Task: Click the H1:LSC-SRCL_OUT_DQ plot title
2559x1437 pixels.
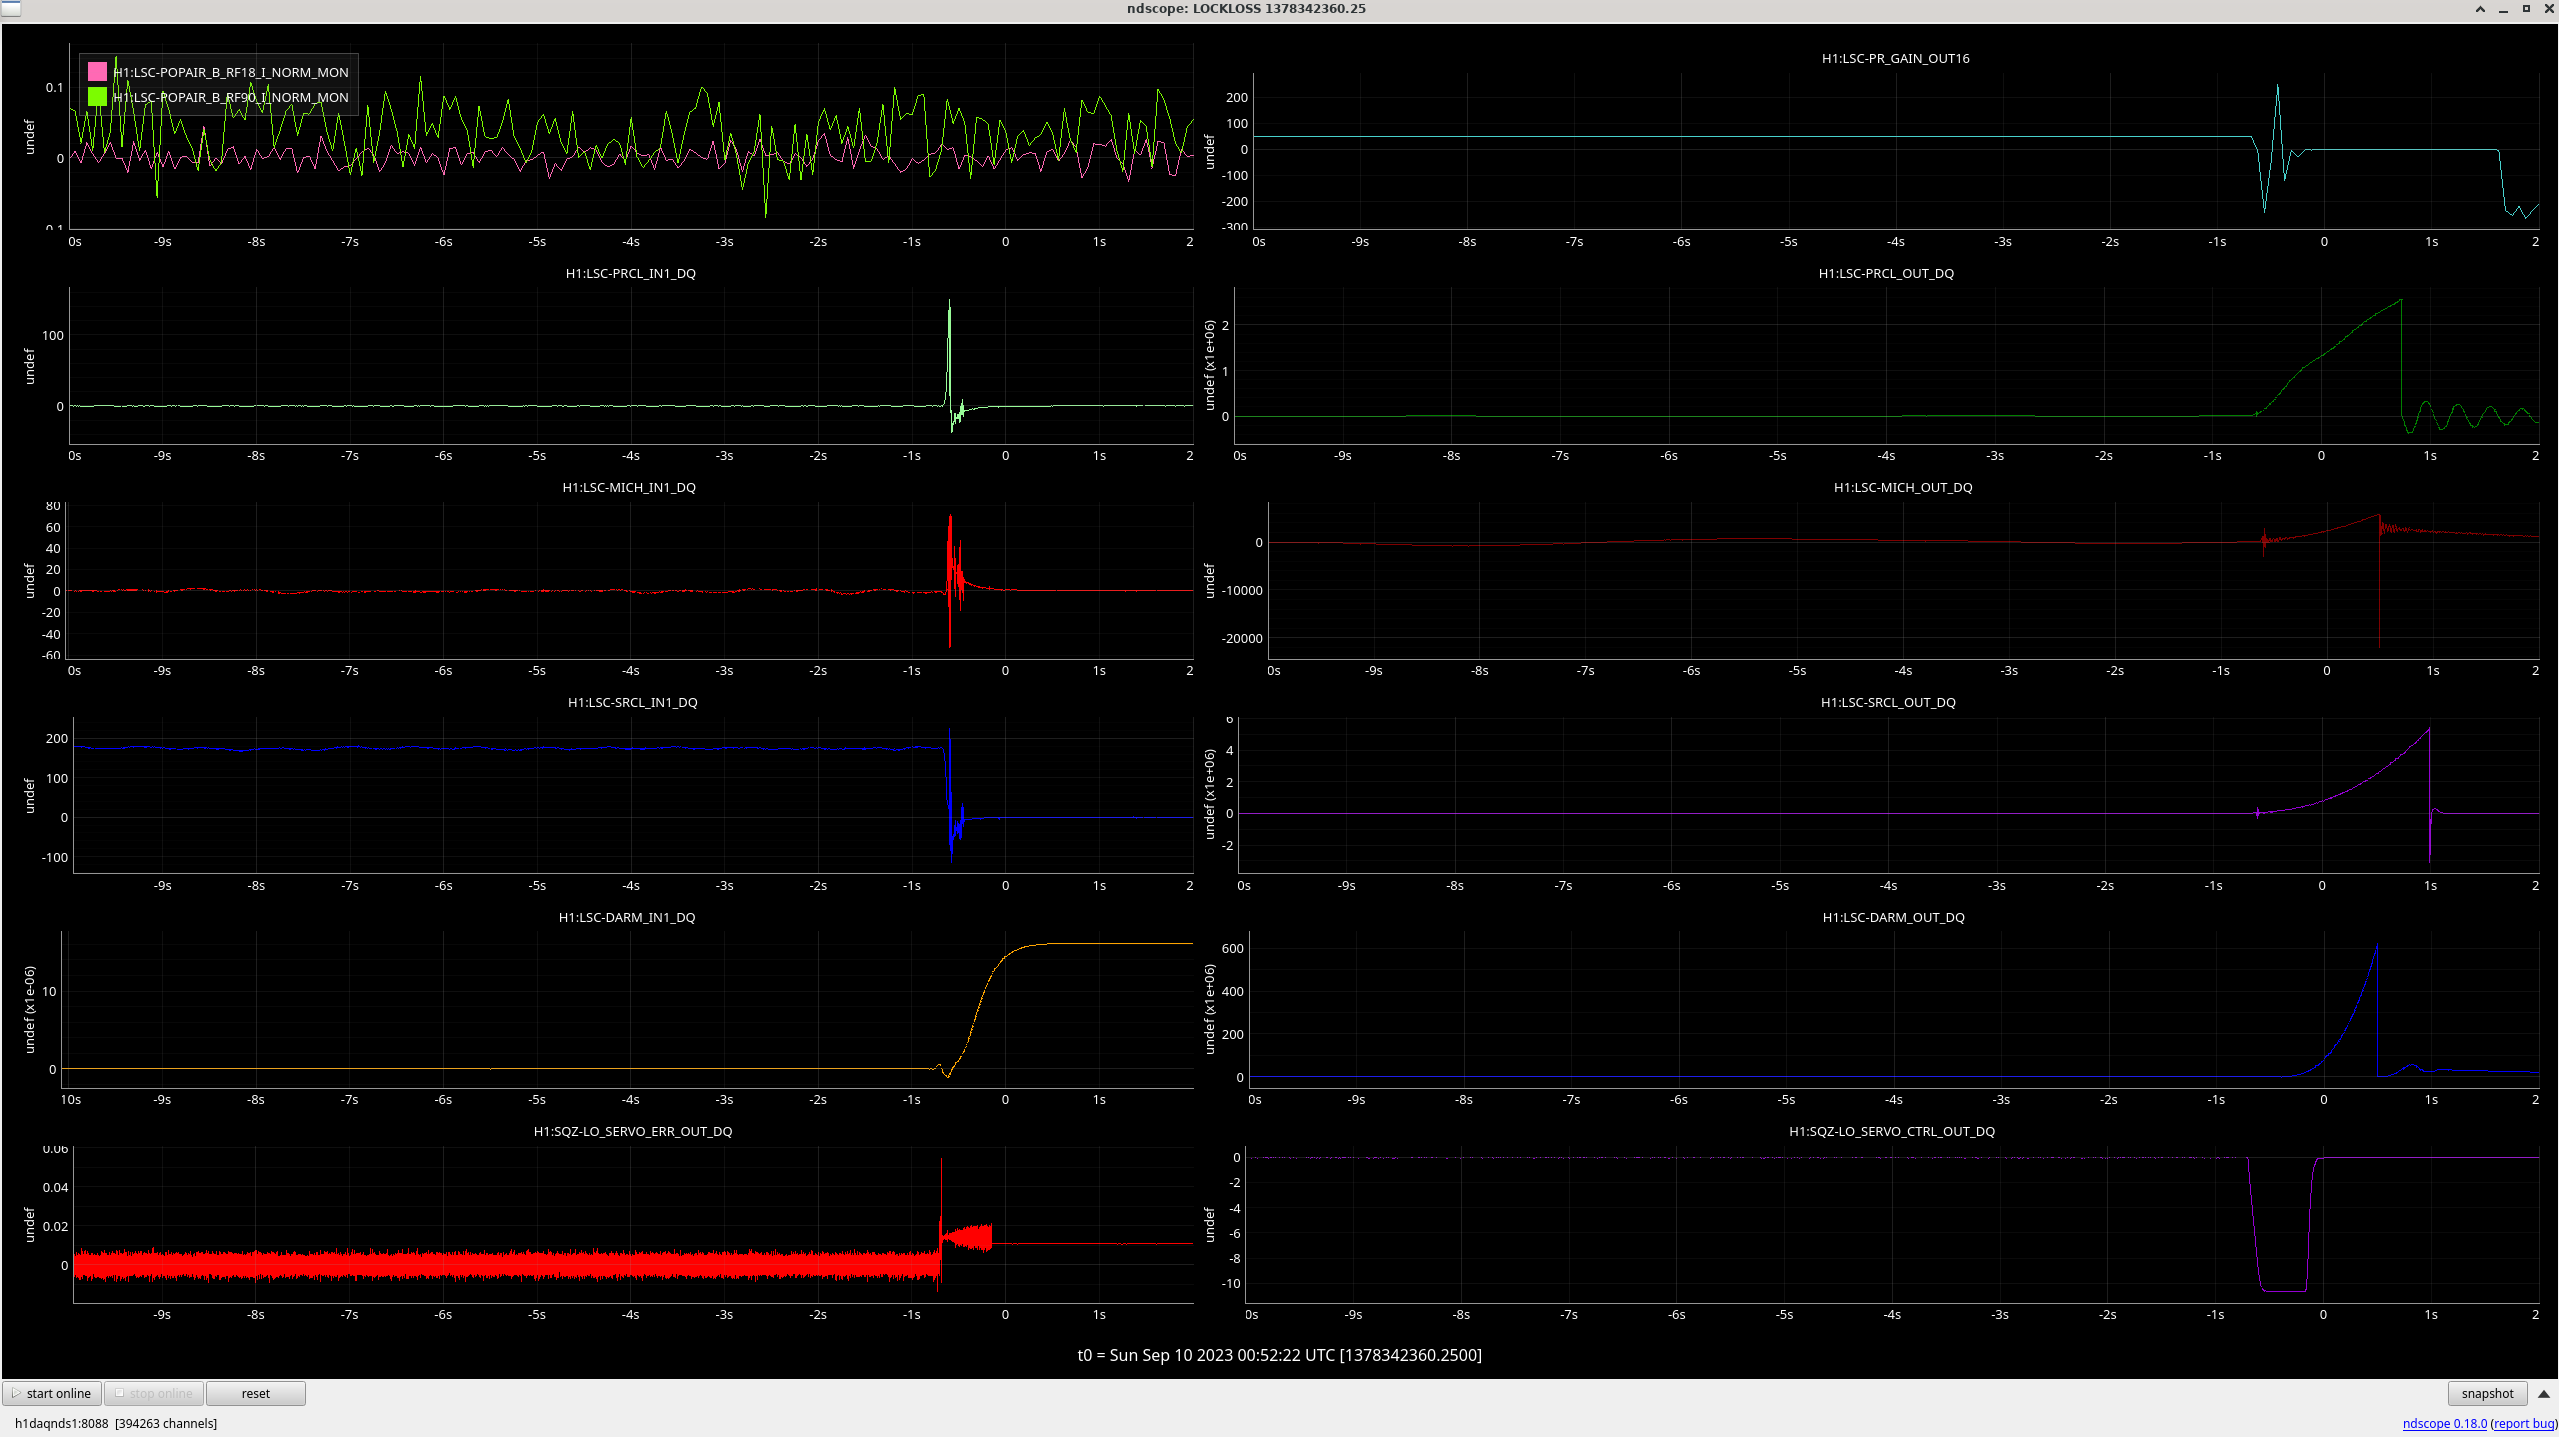Action: (x=1888, y=702)
